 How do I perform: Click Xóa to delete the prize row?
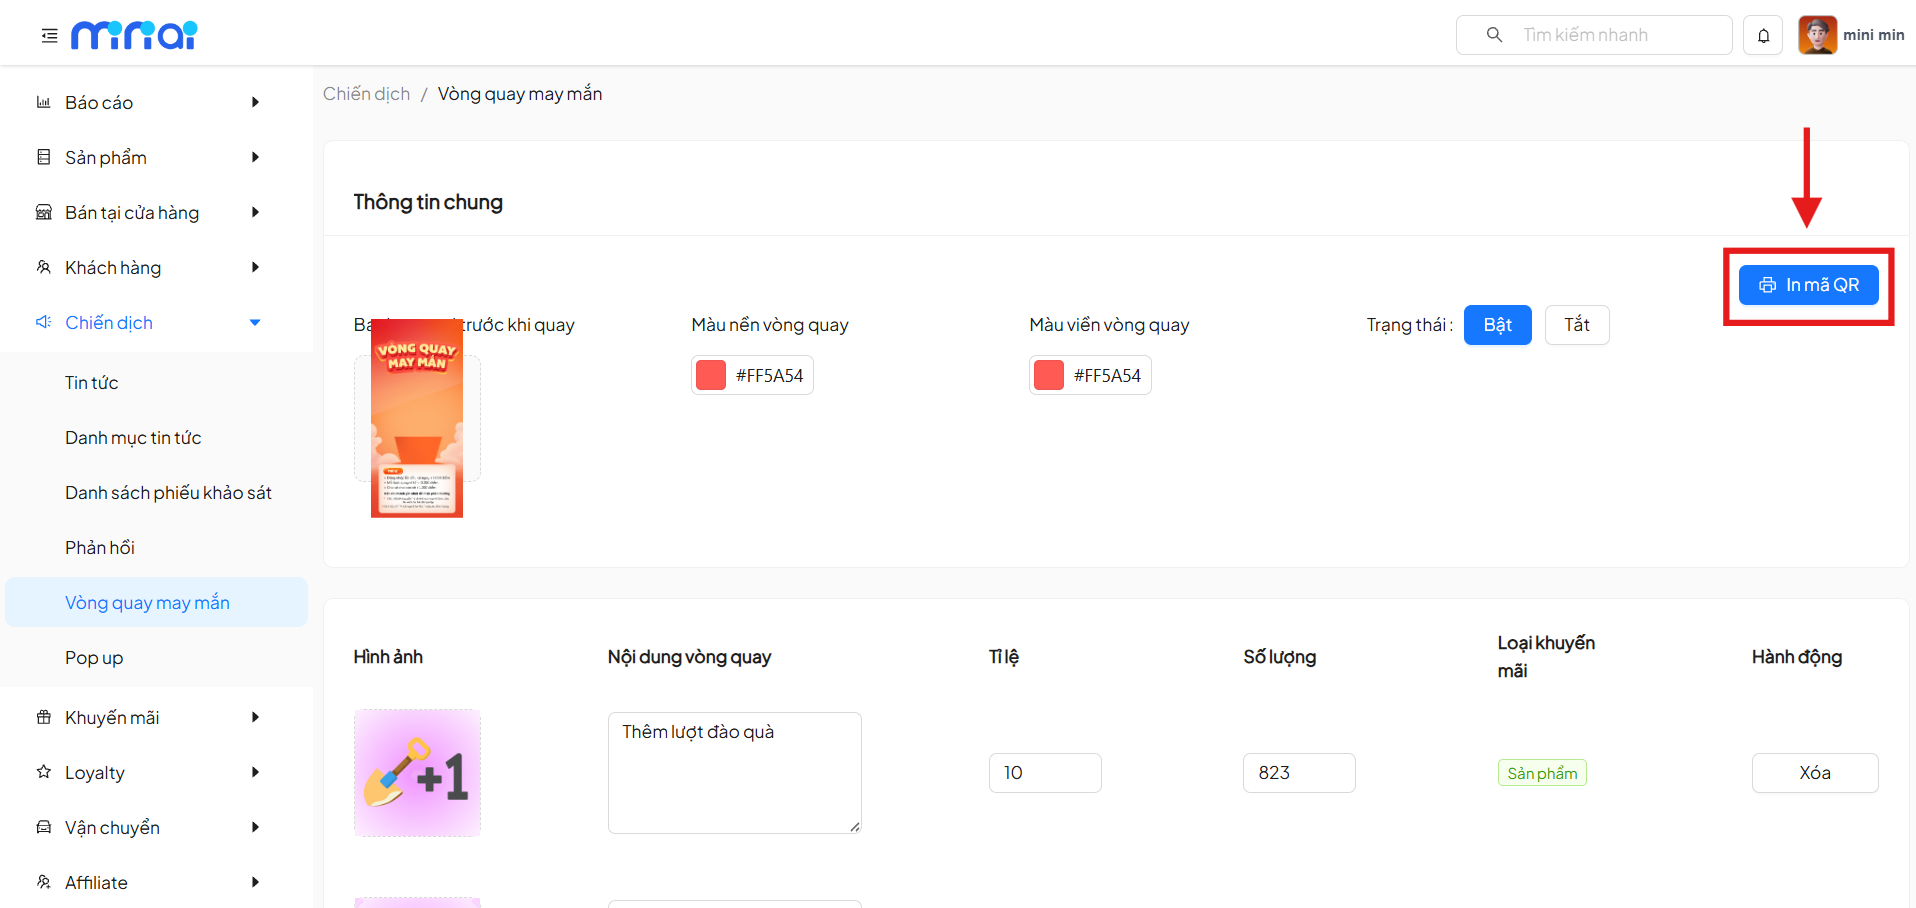click(1814, 773)
